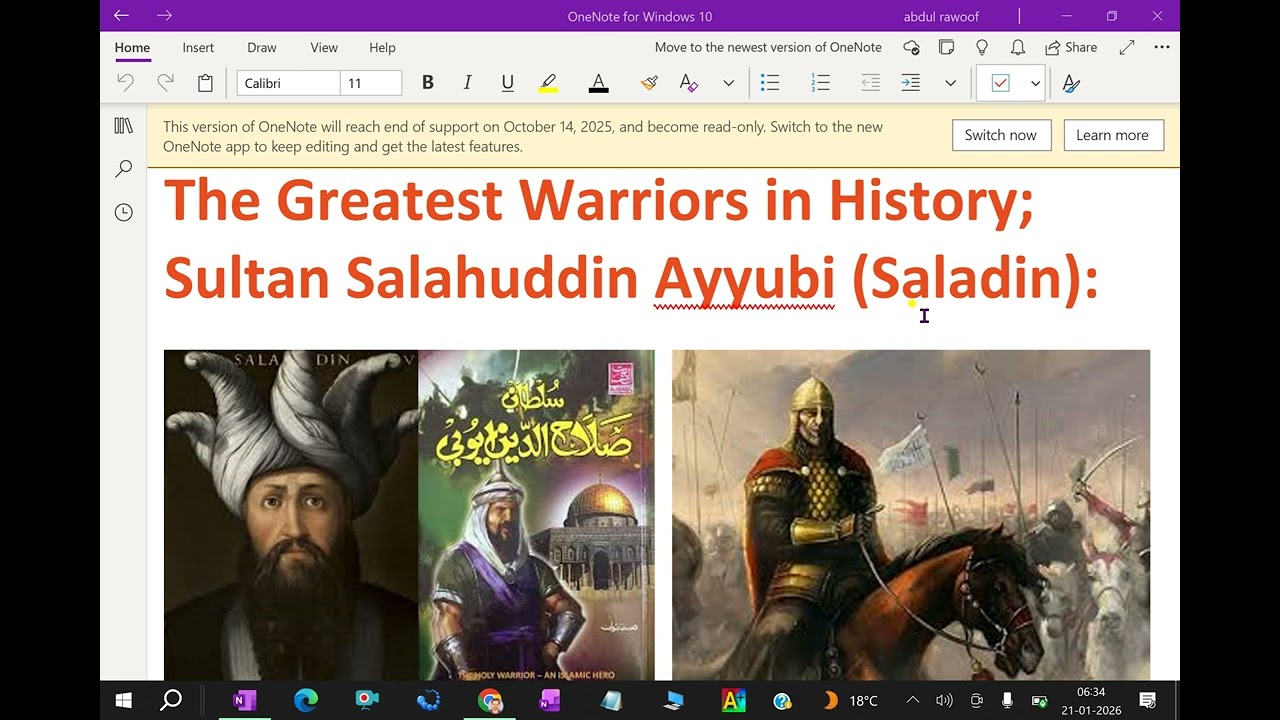Open Windows taskbar search
Viewport: 1280px width, 720px height.
[171, 701]
